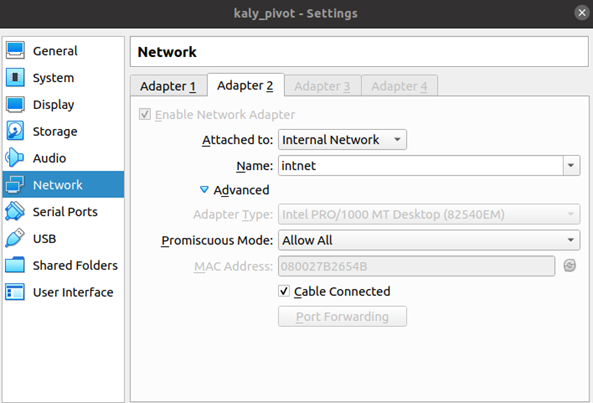Toggle Enable Network Adapter checkbox
593x403 pixels.
145,114
